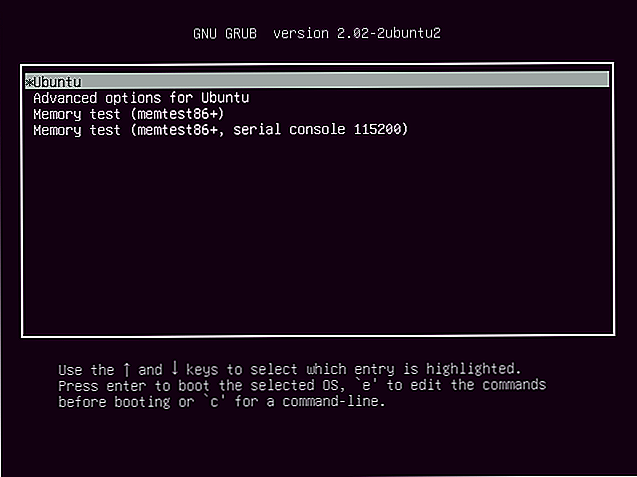
Task: Click the 'before booting' text
Action: click(114, 402)
